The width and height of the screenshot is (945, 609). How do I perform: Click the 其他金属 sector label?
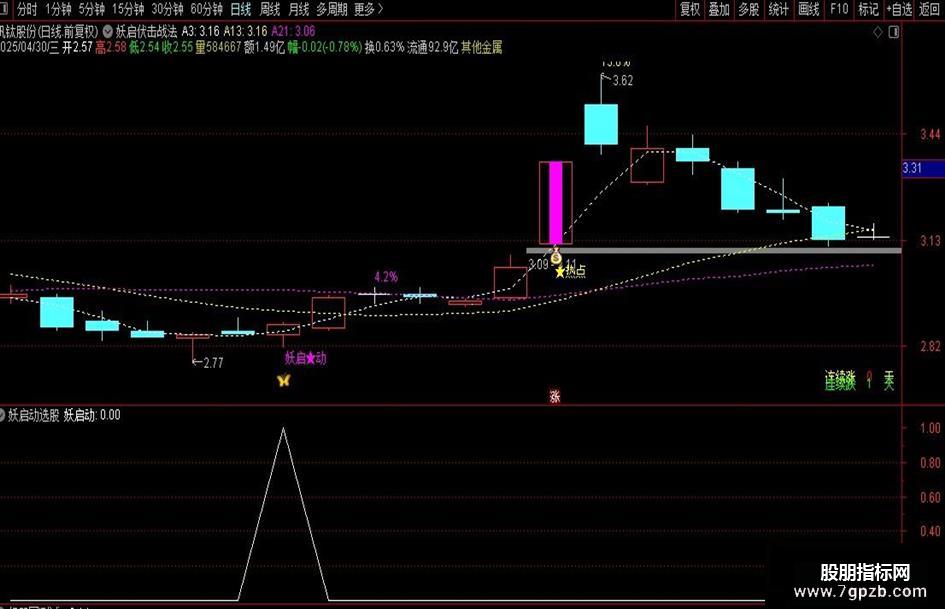coord(482,47)
